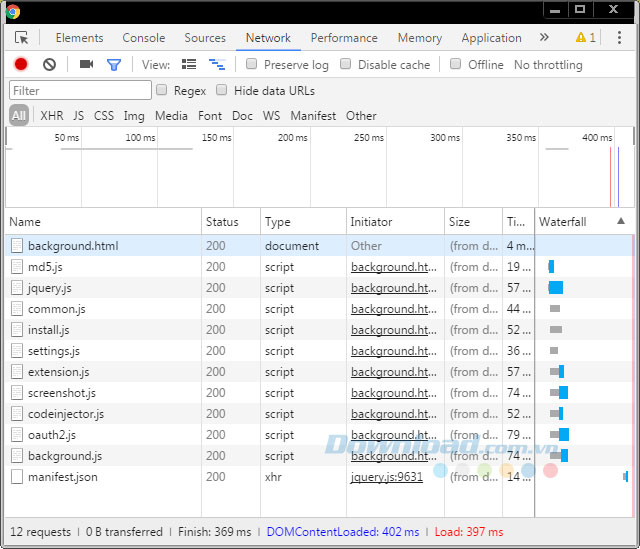Click the 200 ms mark on timeline overview

pyautogui.click(x=292, y=138)
